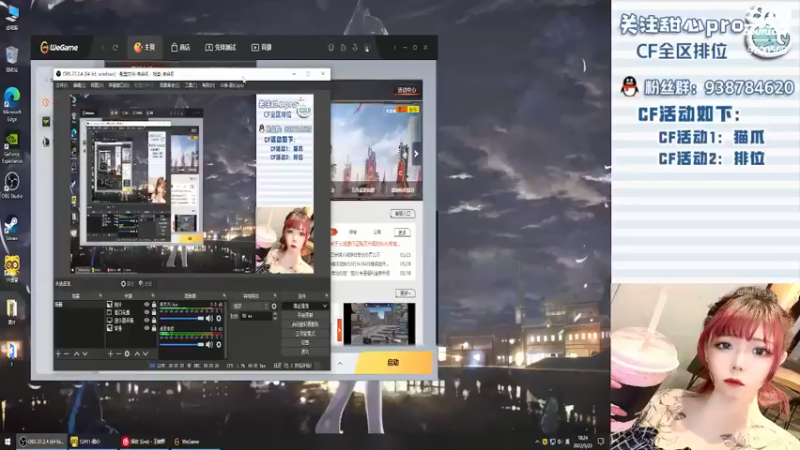Open the WeGame video tab

pos(262,47)
